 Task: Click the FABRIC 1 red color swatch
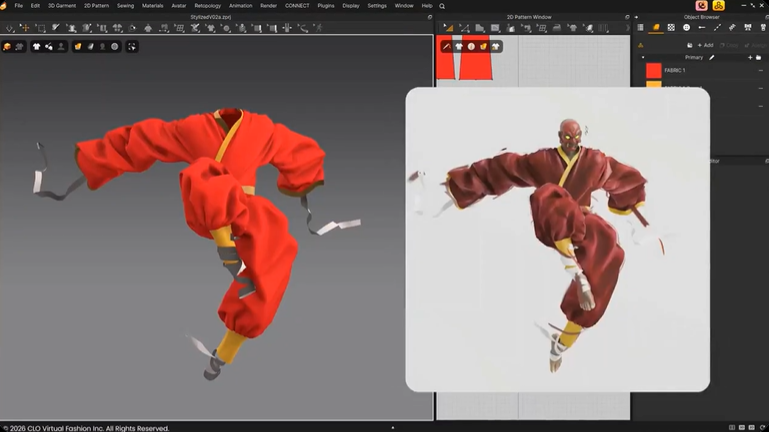[x=653, y=71]
